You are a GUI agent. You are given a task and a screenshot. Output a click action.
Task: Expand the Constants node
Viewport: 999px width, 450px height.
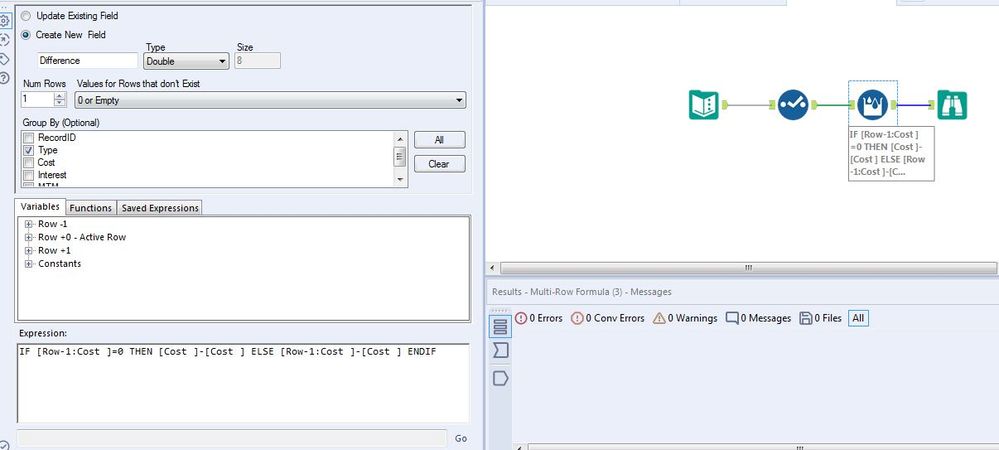pyautogui.click(x=28, y=264)
